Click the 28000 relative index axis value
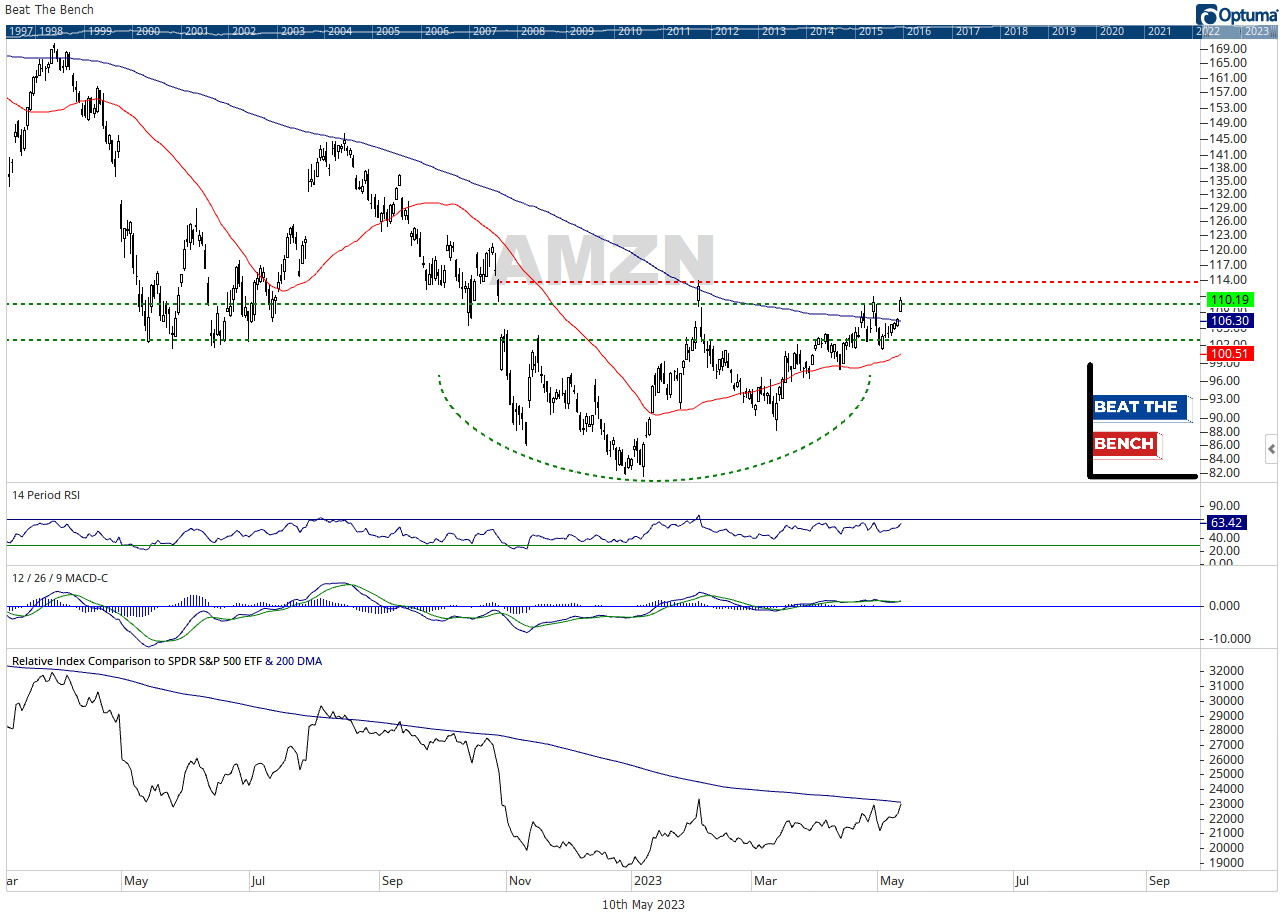The width and height of the screenshot is (1284, 924). (1227, 729)
